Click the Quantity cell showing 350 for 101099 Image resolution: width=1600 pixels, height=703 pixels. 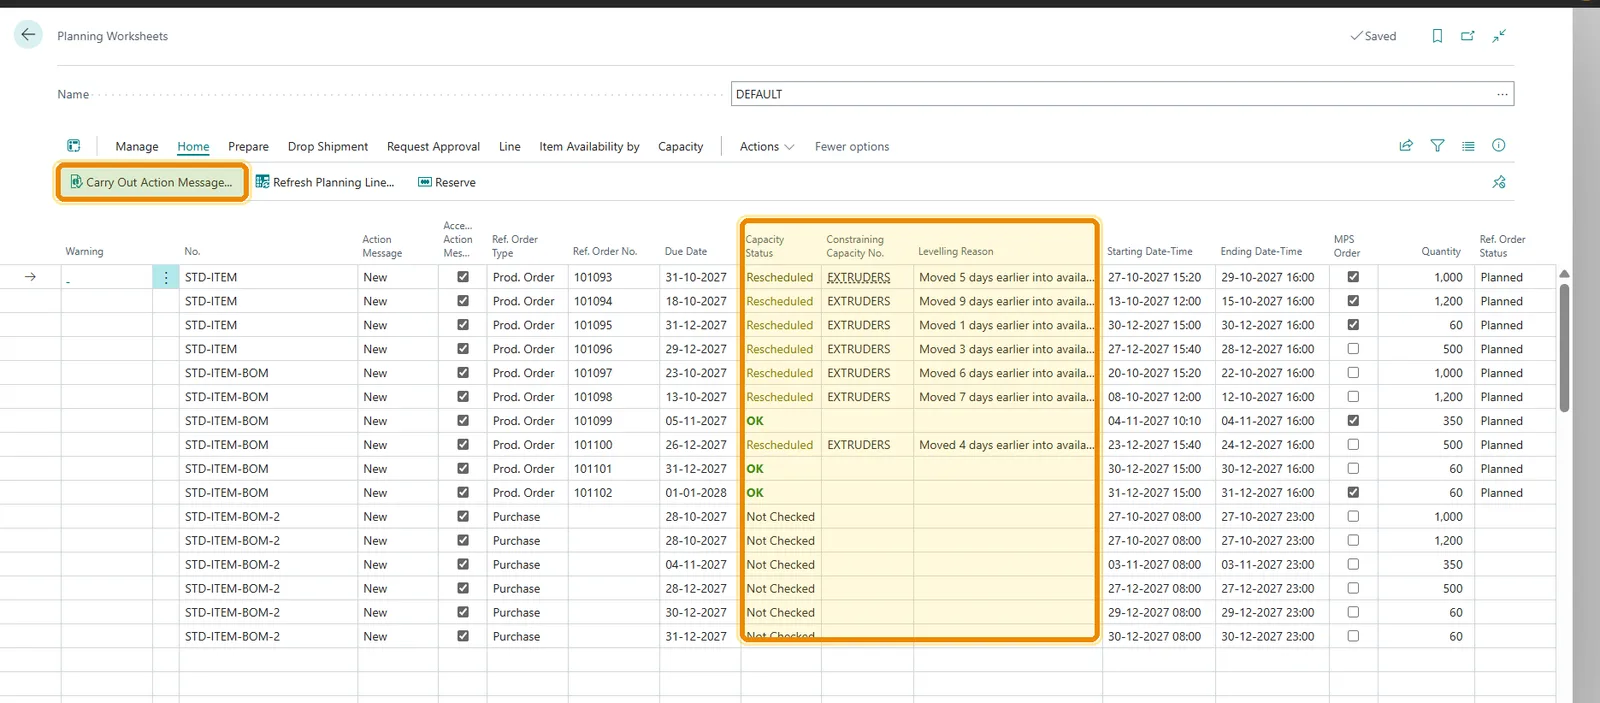[1453, 421]
